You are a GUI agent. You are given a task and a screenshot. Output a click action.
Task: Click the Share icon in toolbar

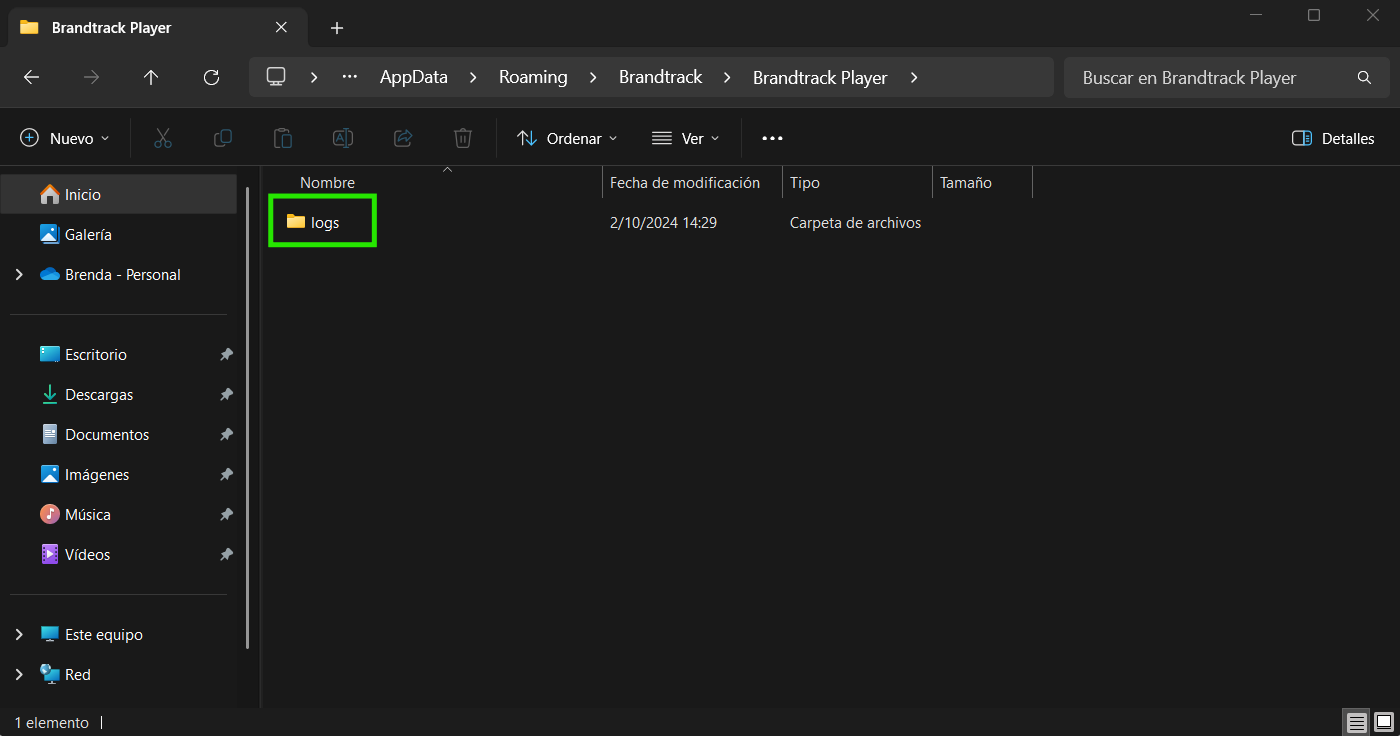[403, 138]
